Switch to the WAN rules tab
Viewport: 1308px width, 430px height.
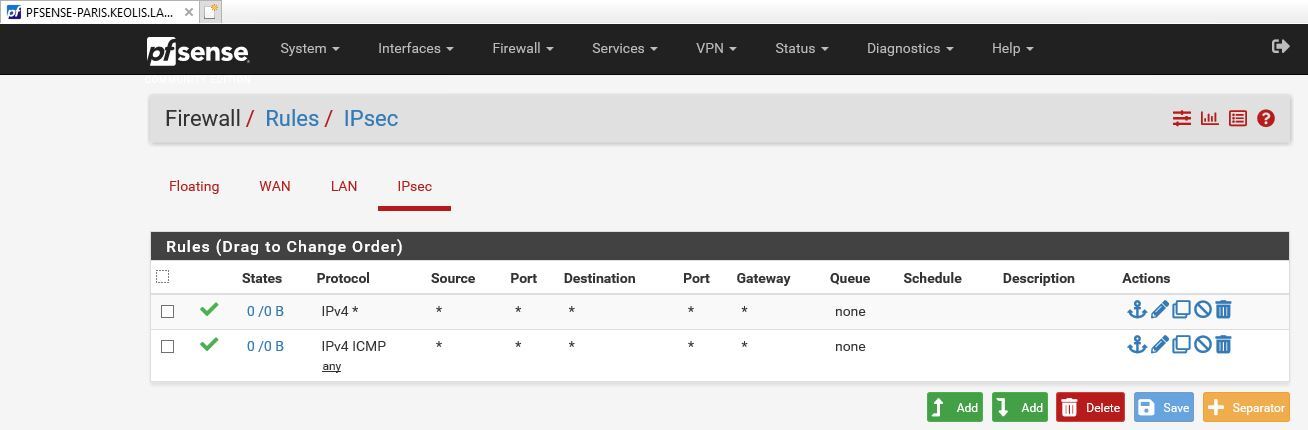point(275,186)
